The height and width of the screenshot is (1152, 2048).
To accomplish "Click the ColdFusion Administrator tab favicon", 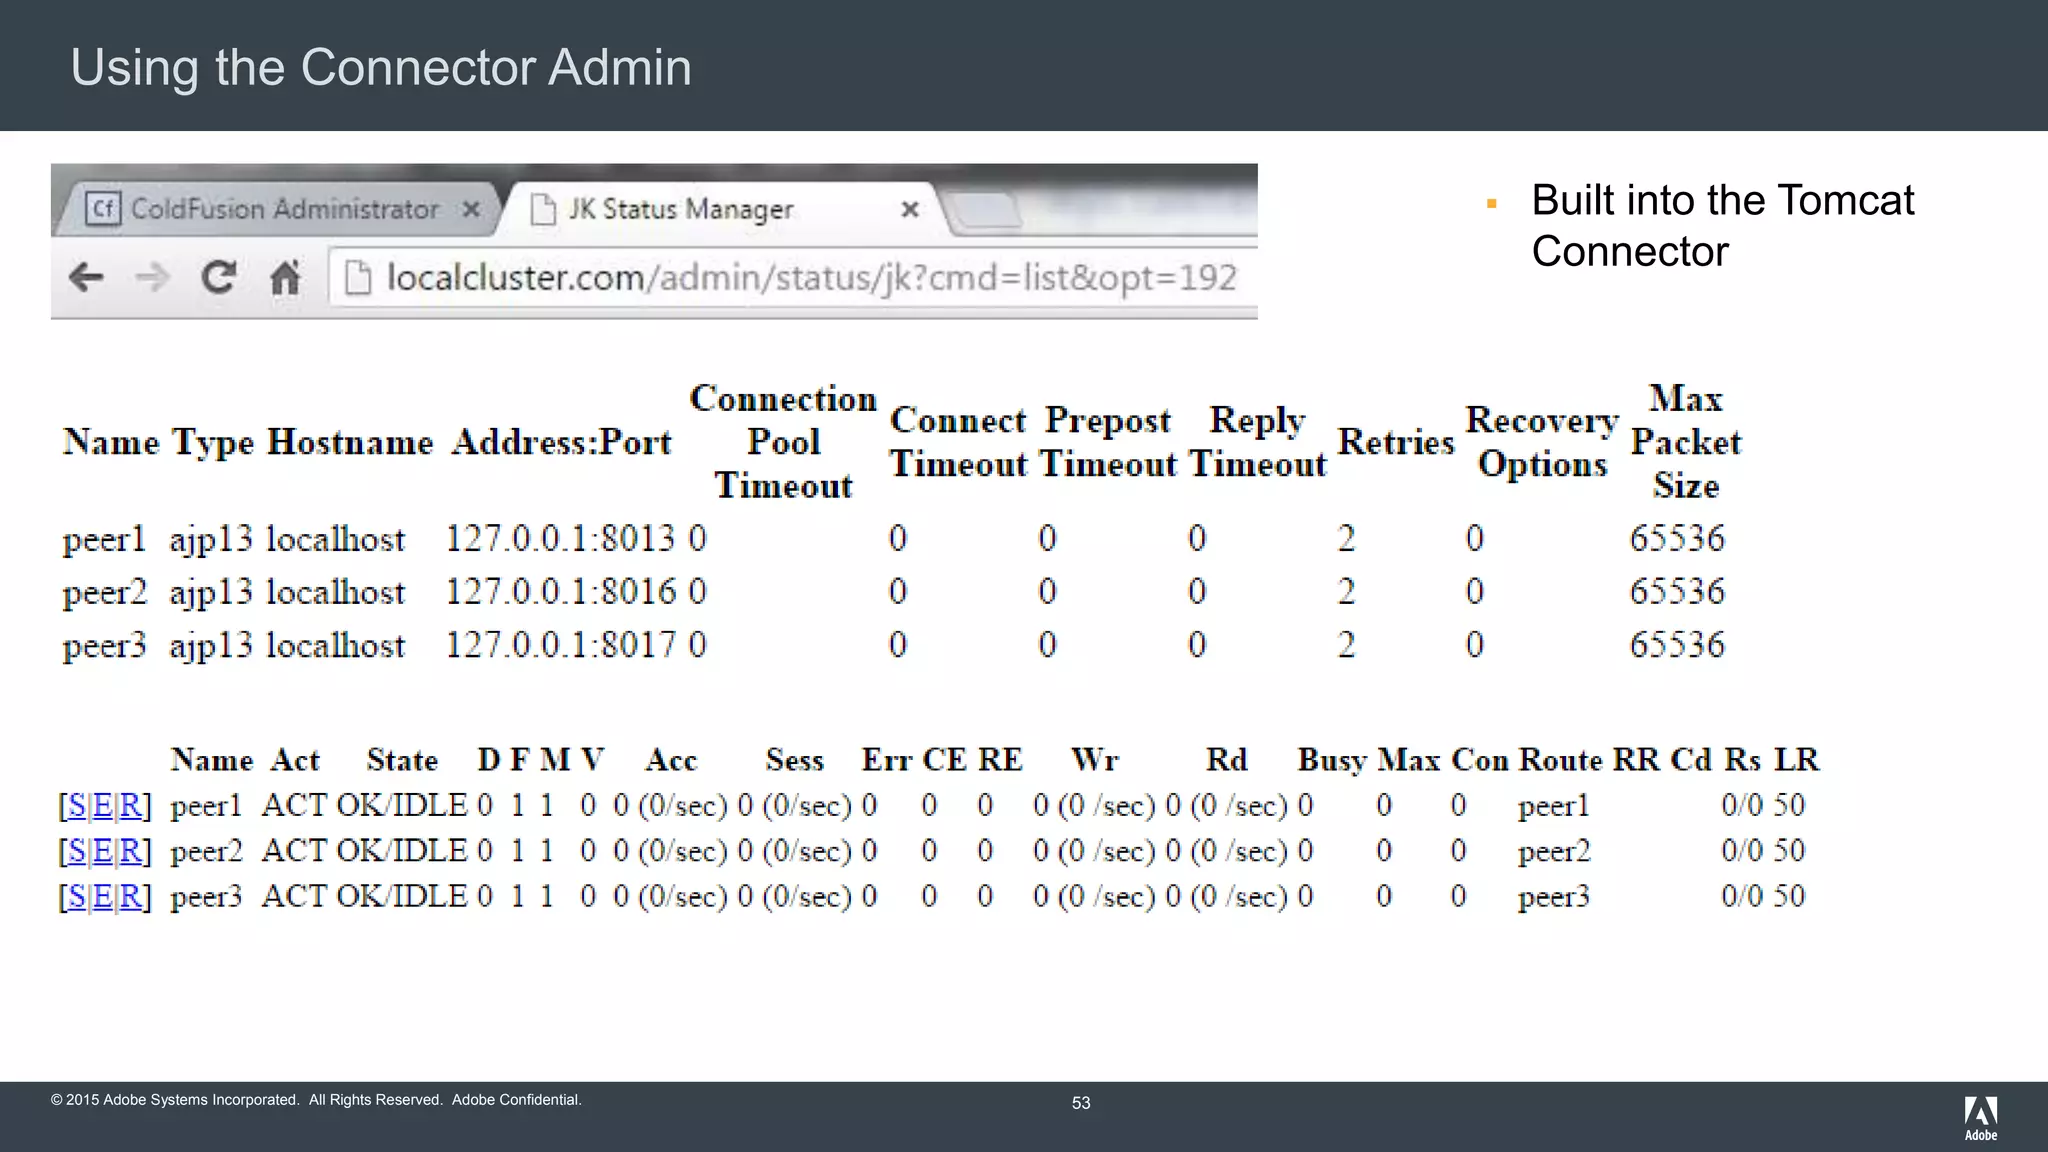I will tap(102, 209).
